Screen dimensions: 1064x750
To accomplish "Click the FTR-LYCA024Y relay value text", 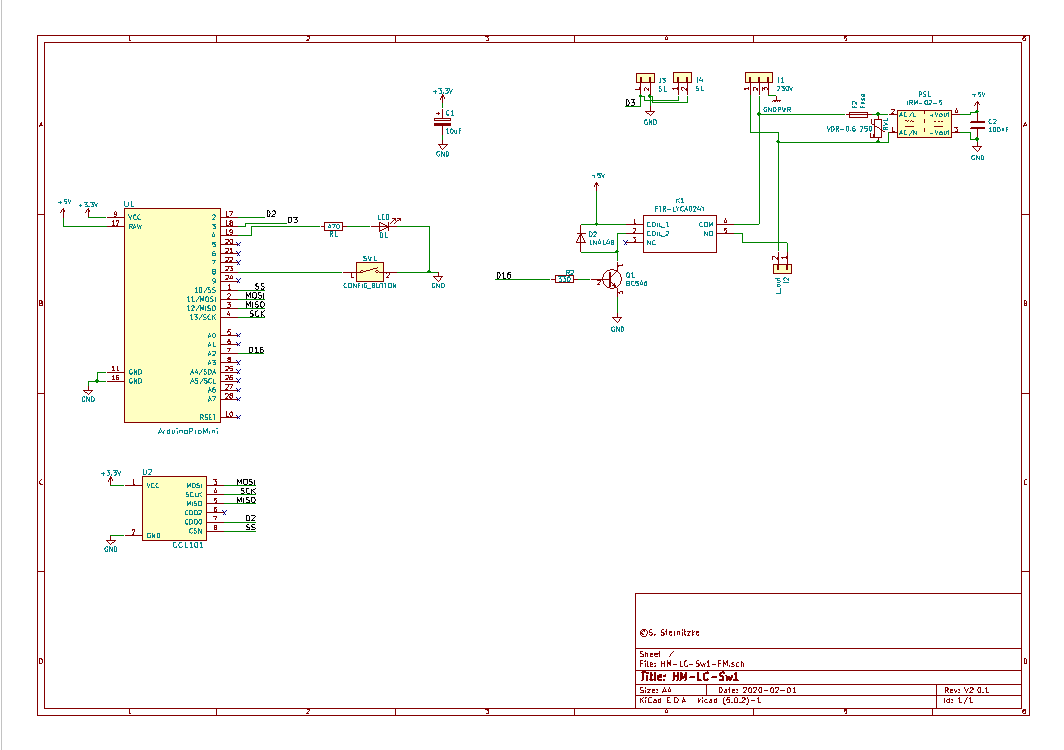I will coord(679,208).
